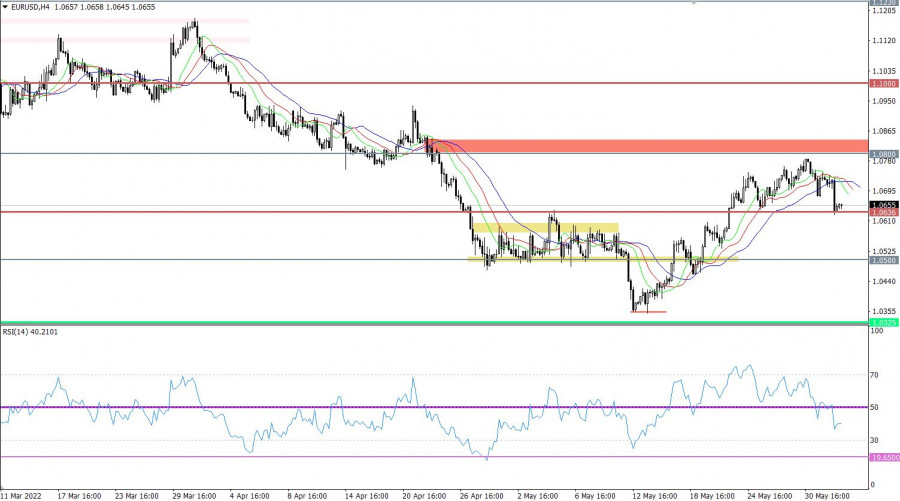This screenshot has width=900, height=501.
Task: Click the green 1.0325 support level label
Action: 884,323
